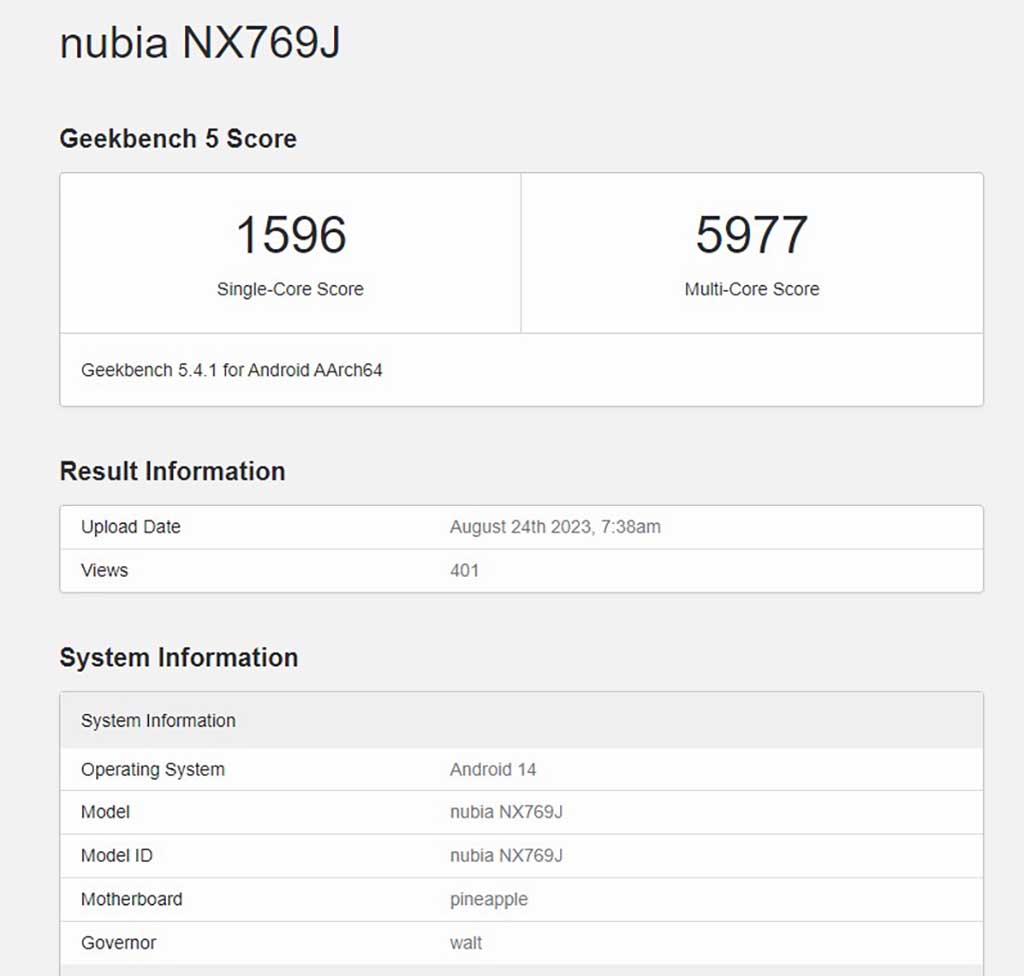The image size is (1024, 976).
Task: Click the Geekbench 5 Score heading
Action: pyautogui.click(x=178, y=138)
